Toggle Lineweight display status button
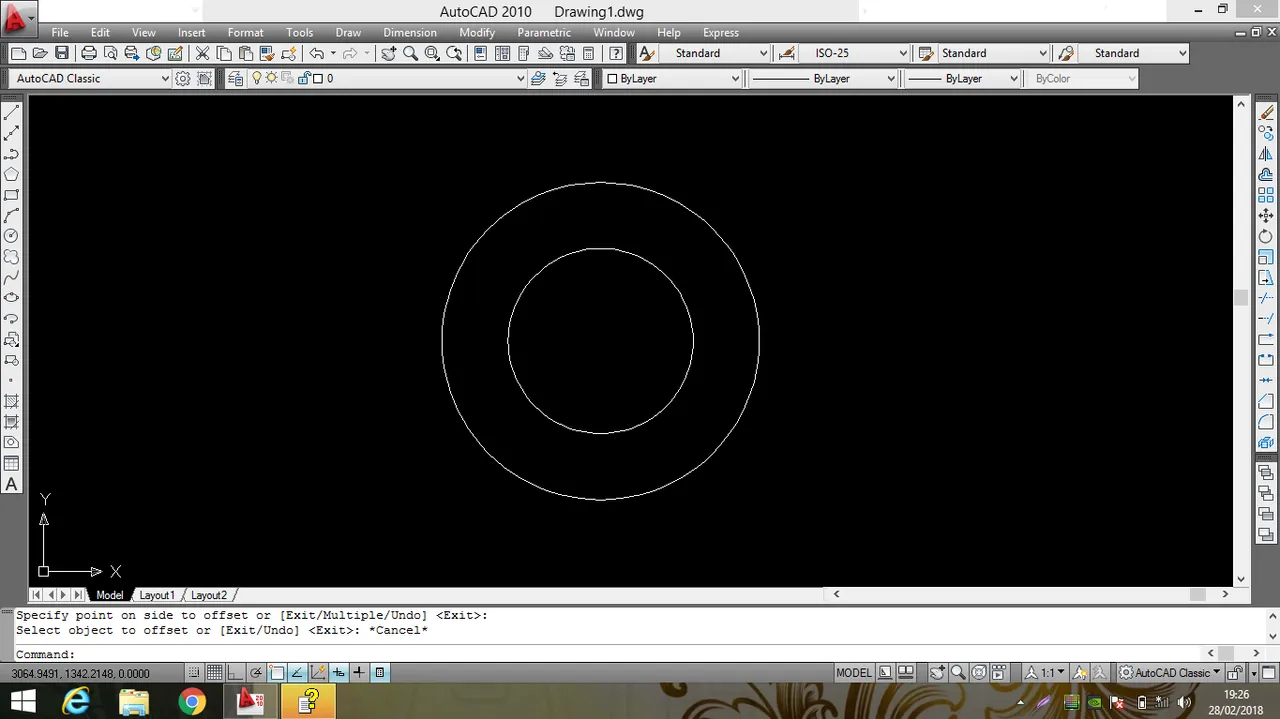This screenshot has width=1280, height=719. point(359,673)
